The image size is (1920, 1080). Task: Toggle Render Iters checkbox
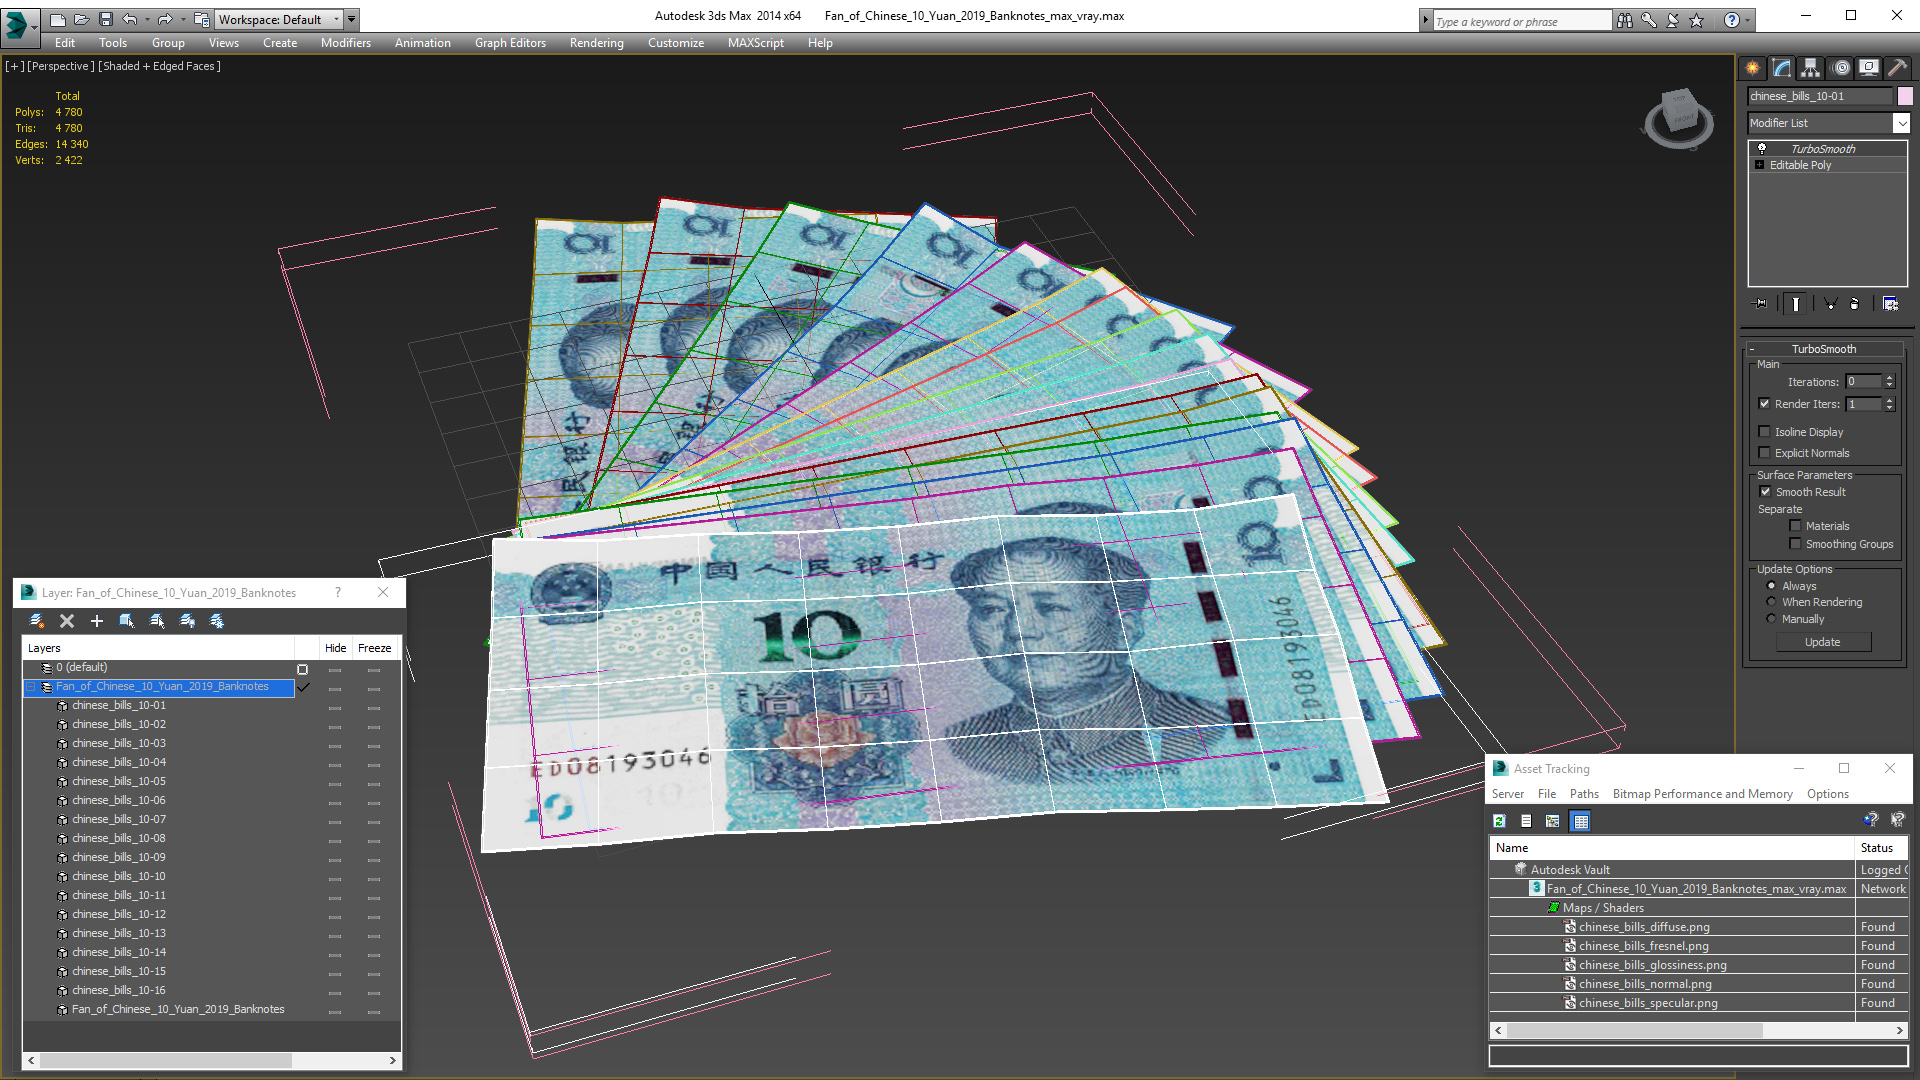(x=1764, y=404)
